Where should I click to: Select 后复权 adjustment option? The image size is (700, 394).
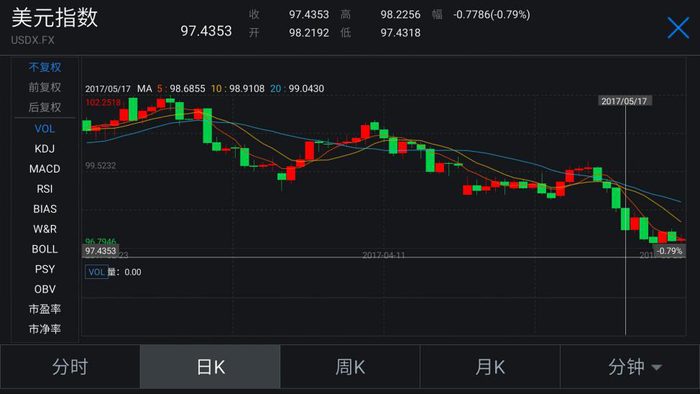pos(45,108)
